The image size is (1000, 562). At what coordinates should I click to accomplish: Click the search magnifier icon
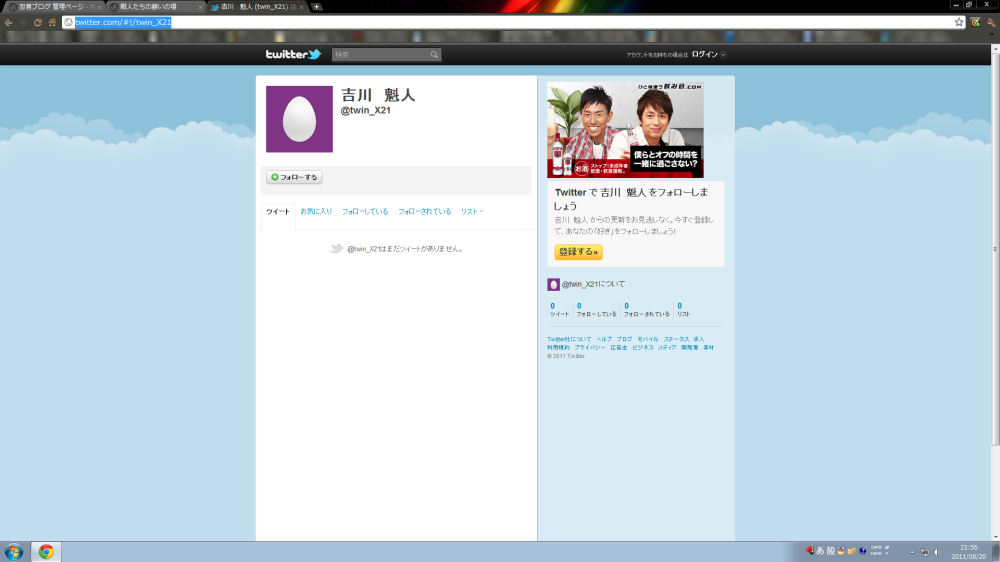434,55
